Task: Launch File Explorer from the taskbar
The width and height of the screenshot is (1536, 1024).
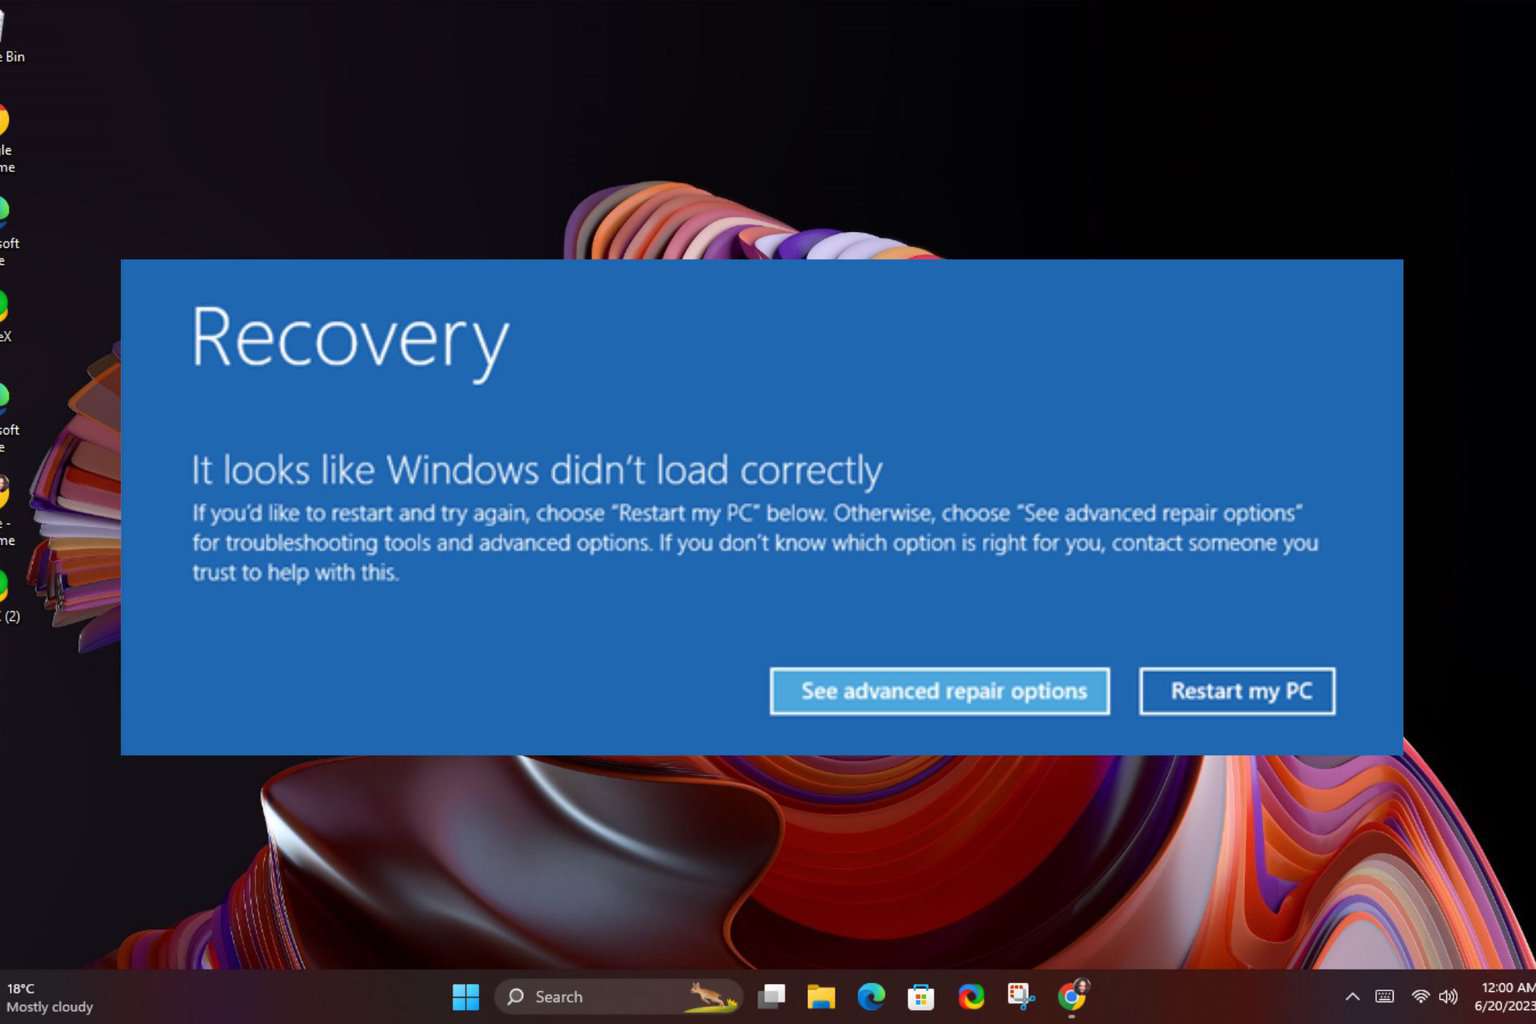Action: click(821, 997)
